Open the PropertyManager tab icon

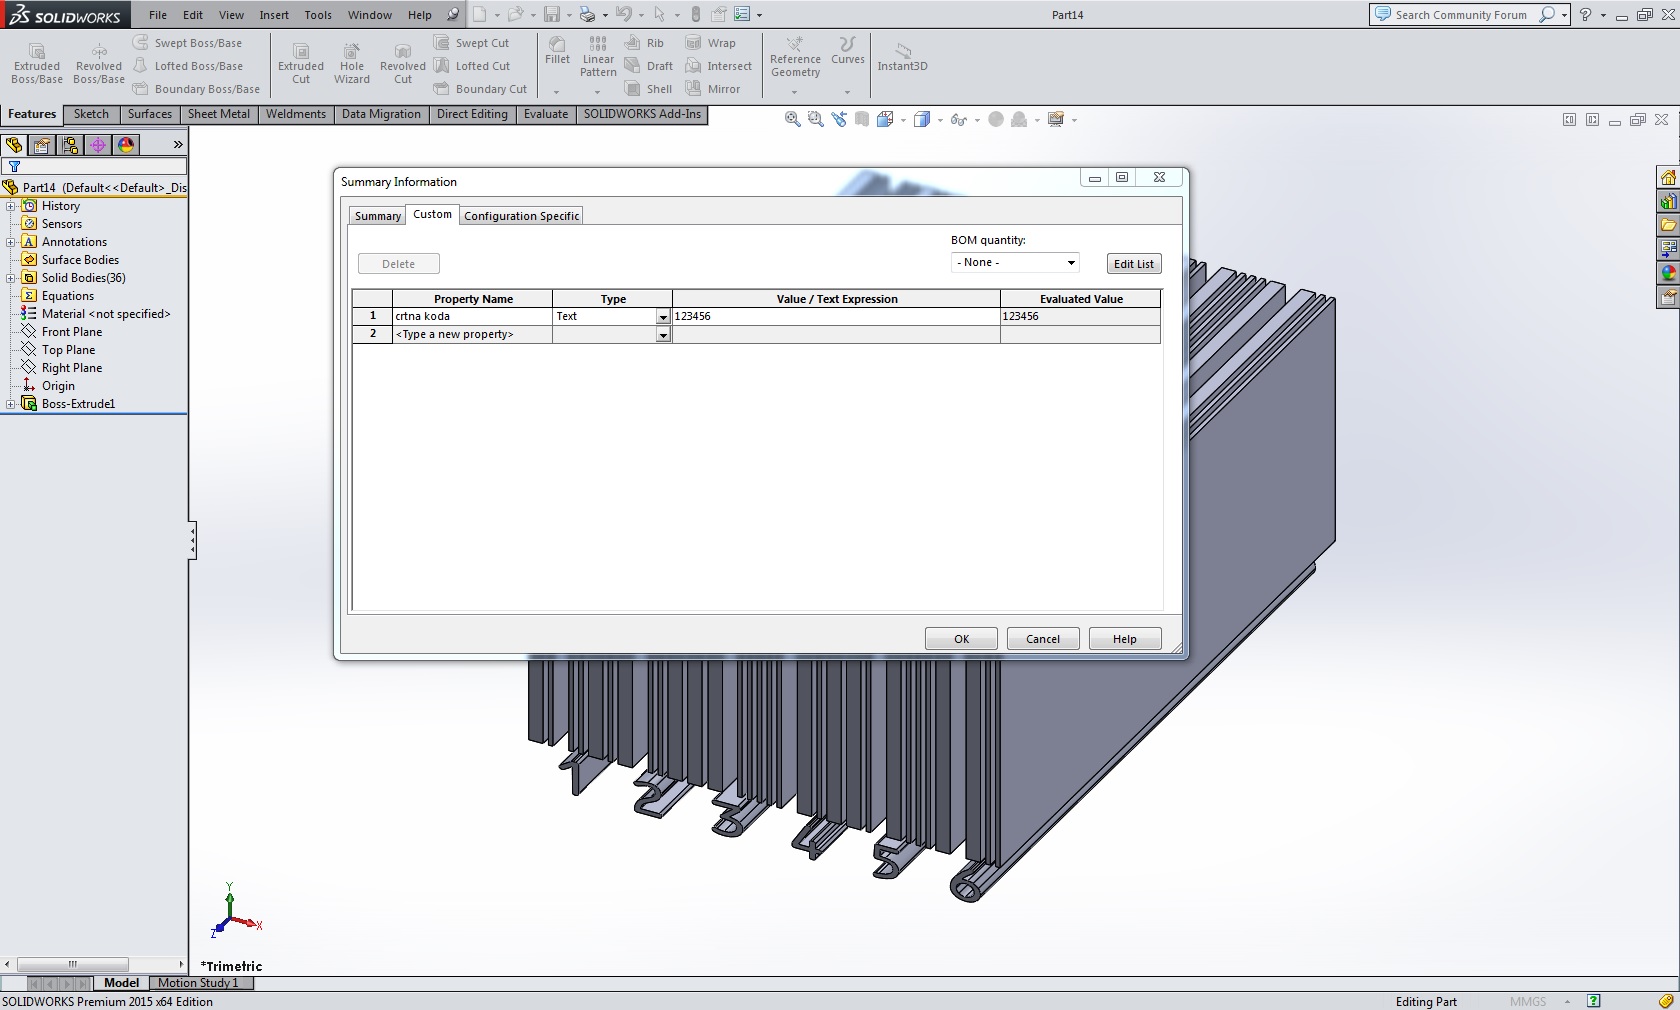42,145
